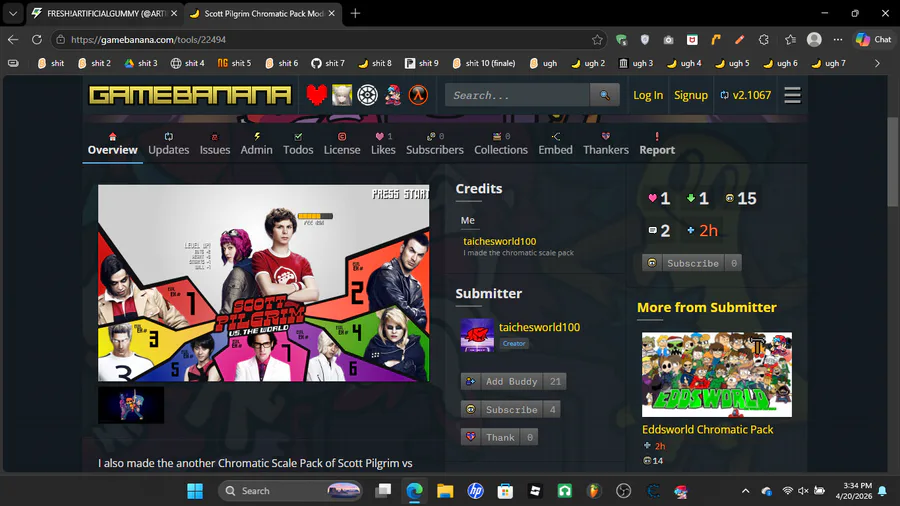The image size is (900, 506).
Task: Open the Likes tab
Action: pos(383,144)
